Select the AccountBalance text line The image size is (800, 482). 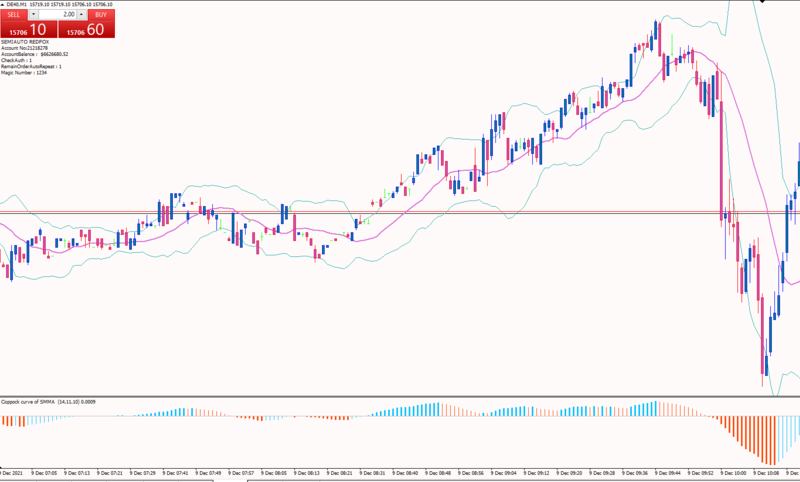click(35, 54)
